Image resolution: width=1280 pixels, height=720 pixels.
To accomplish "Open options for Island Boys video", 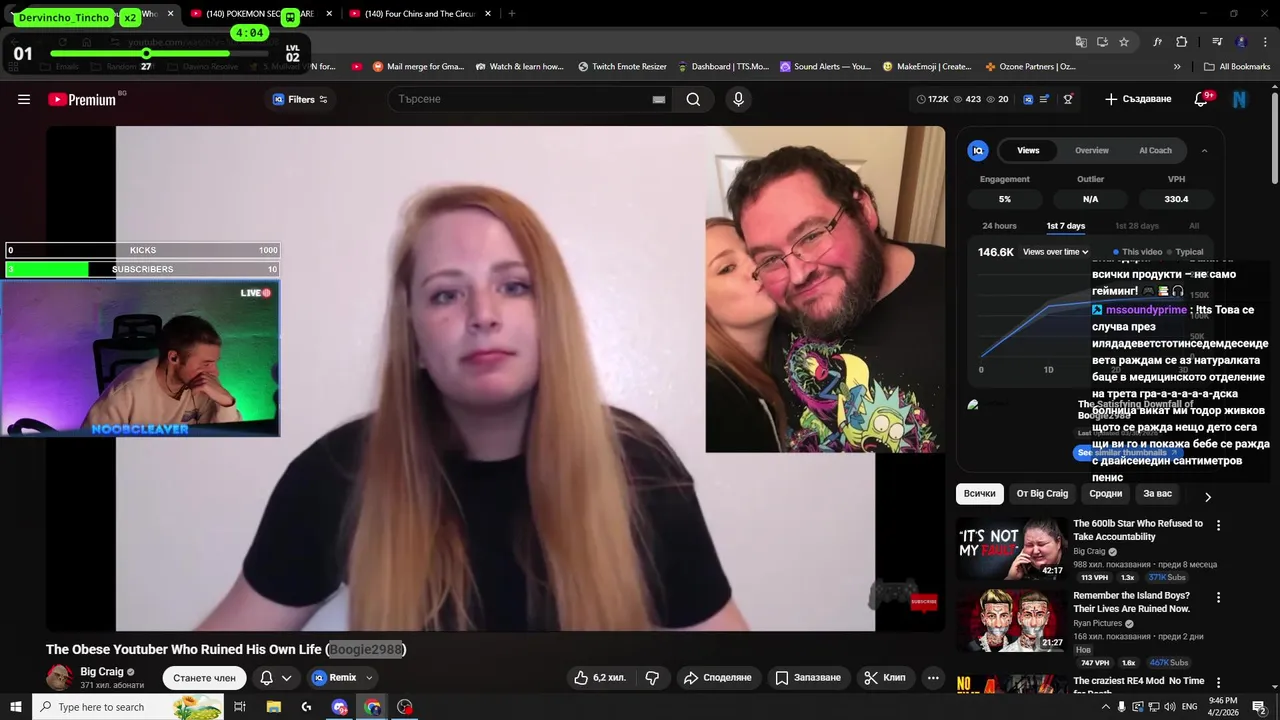I will point(1218,597).
